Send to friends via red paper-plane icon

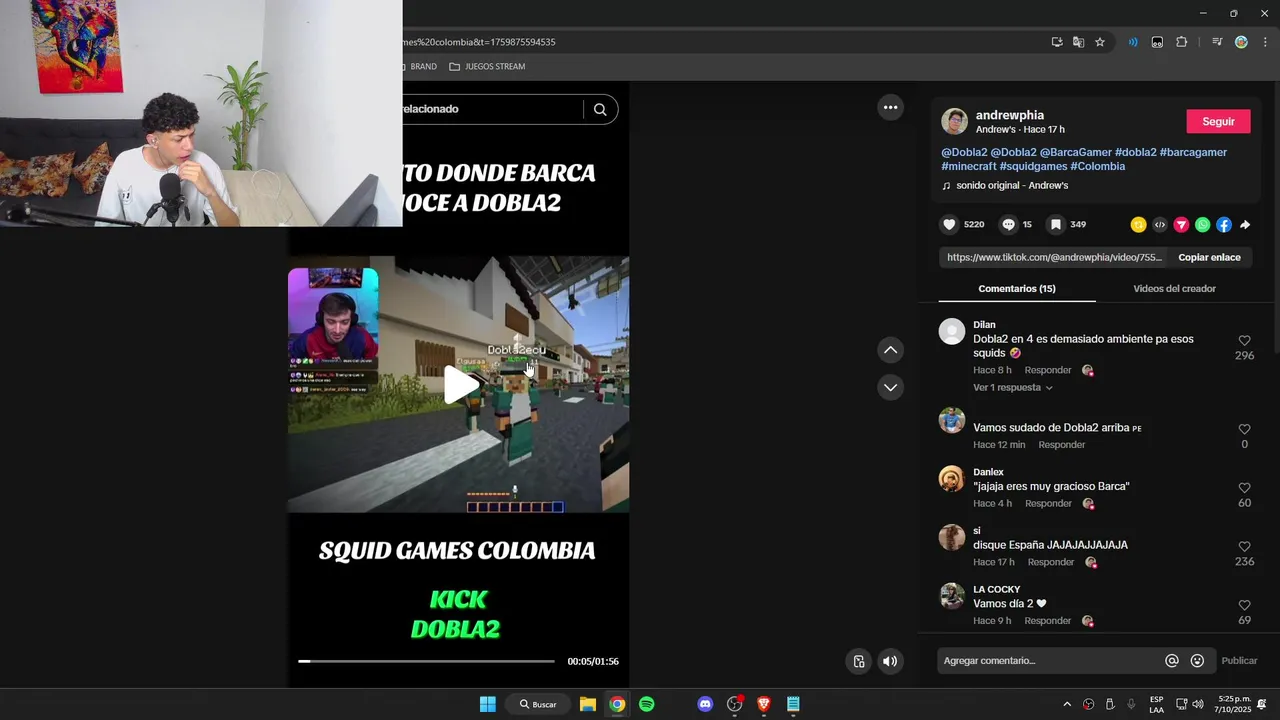point(1181,225)
